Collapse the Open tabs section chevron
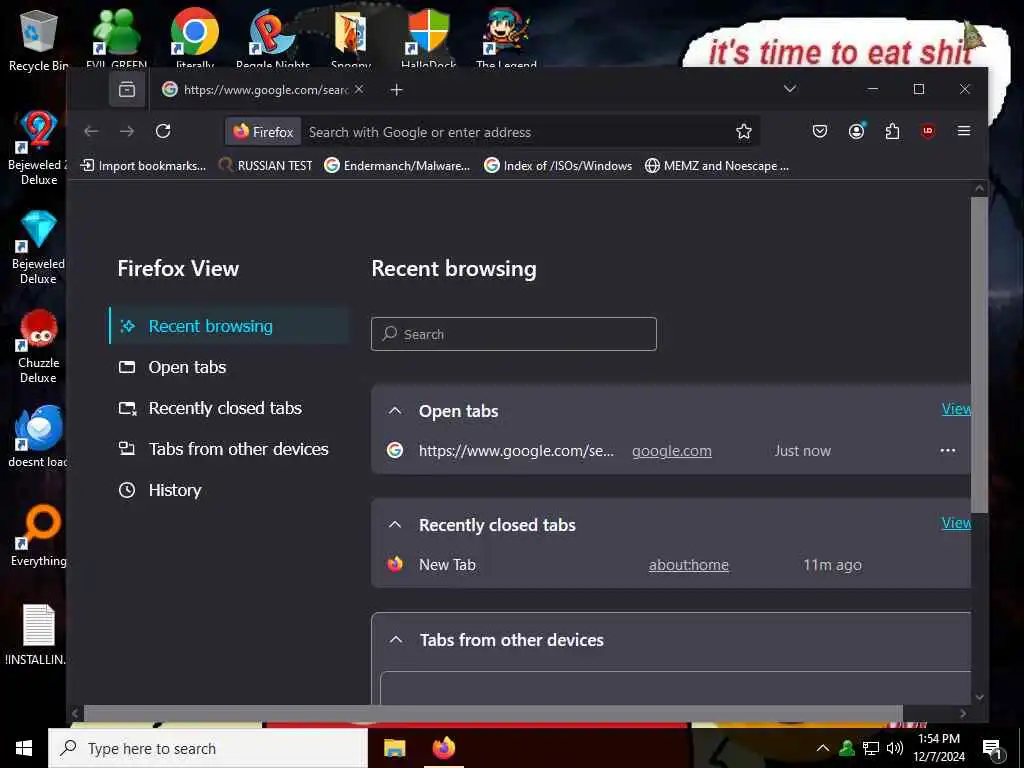This screenshot has width=1024, height=768. click(x=395, y=411)
